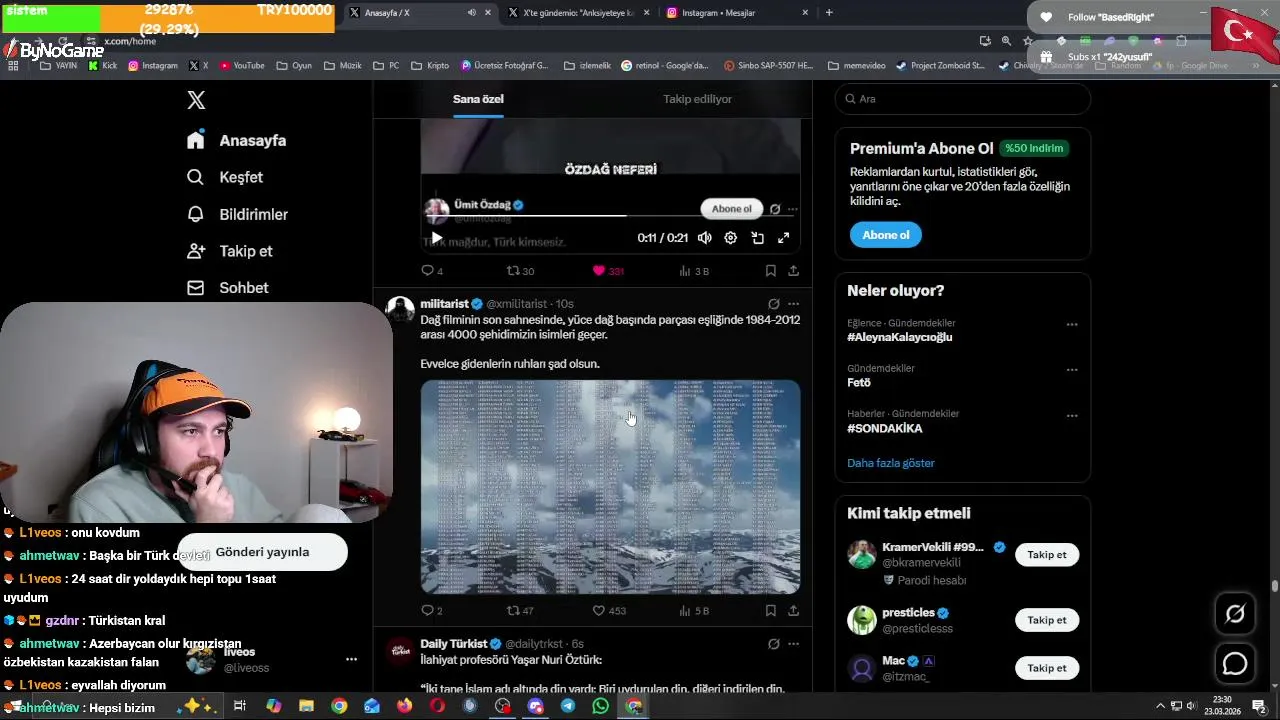This screenshot has width=1280, height=720.
Task: Click Abone ol on the video overlay
Action: coord(732,209)
